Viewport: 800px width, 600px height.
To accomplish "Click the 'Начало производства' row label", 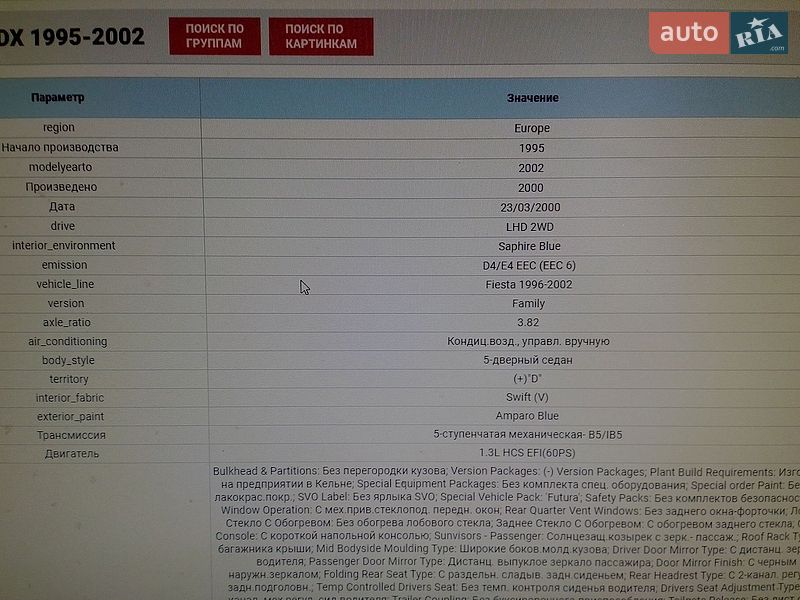I will point(60,147).
